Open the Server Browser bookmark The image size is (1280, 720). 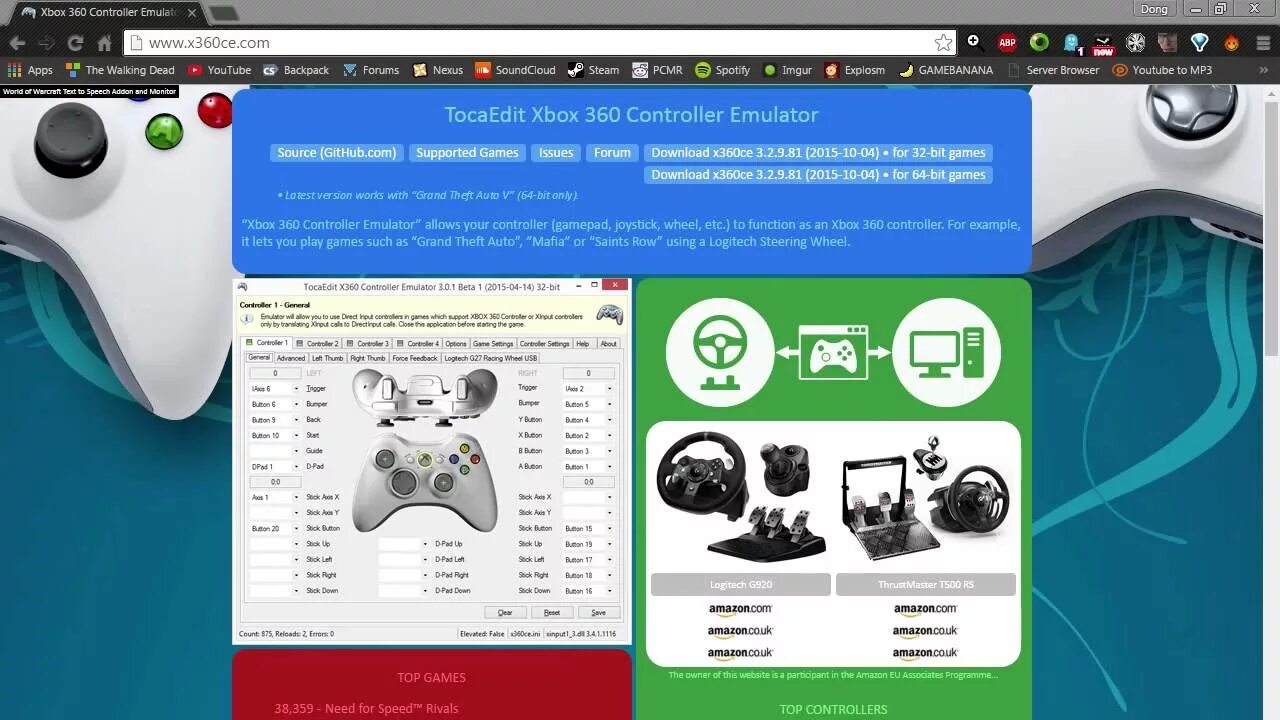[1054, 70]
